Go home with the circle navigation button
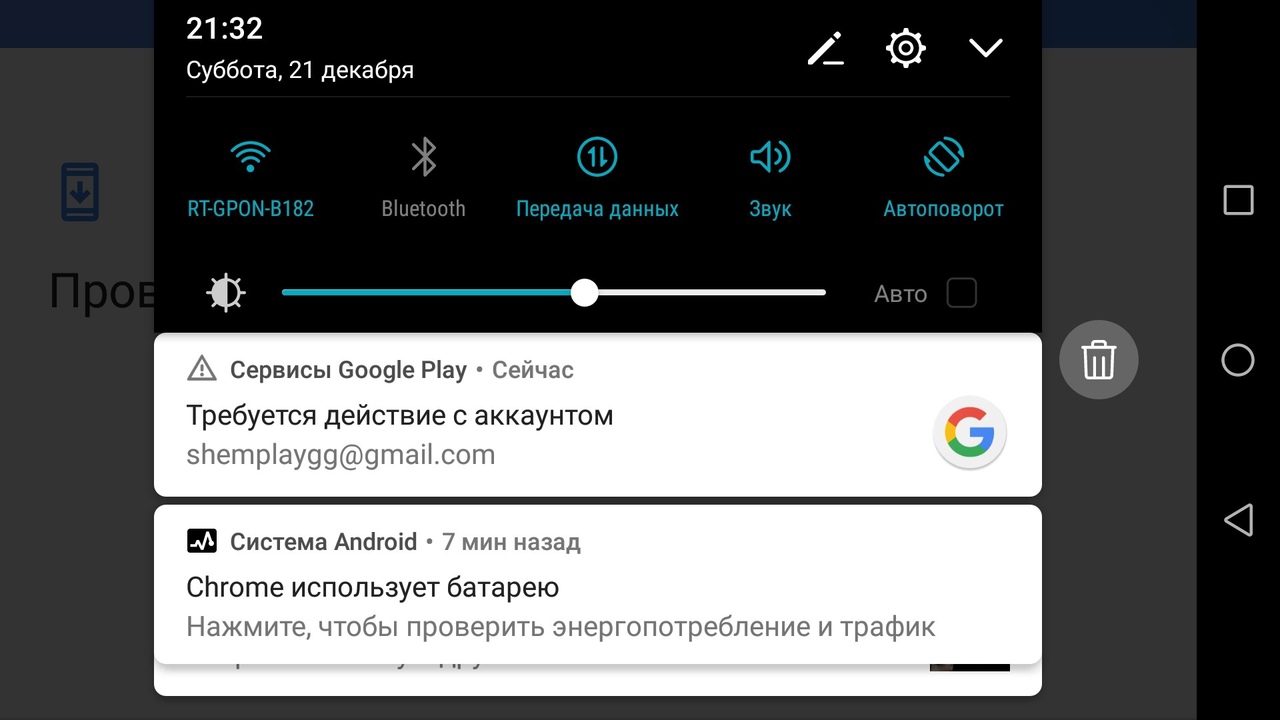The width and height of the screenshot is (1280, 720). pos(1238,360)
